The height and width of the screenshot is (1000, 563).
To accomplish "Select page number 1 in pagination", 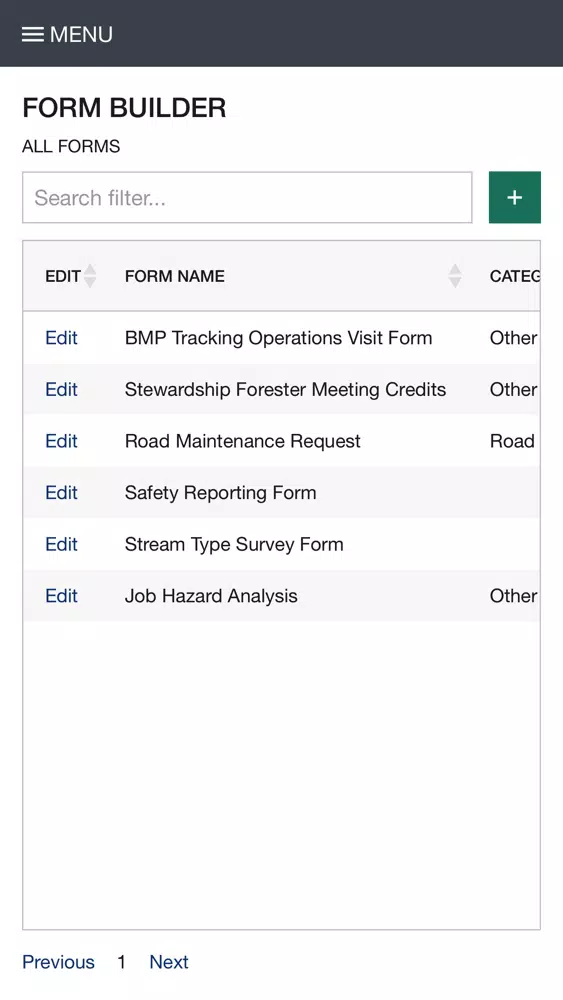I will click(x=121, y=962).
